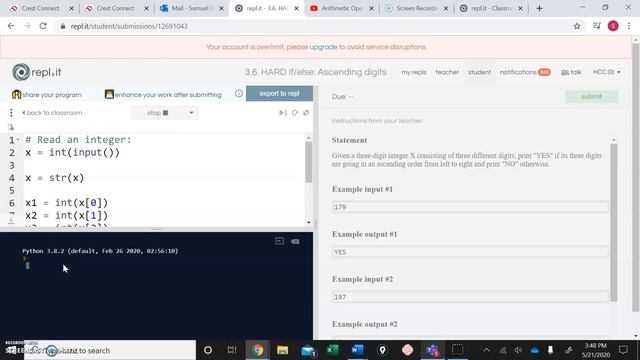640x360 pixels.
Task: Click the run-step icon in editor toolbar
Action: 282,113
